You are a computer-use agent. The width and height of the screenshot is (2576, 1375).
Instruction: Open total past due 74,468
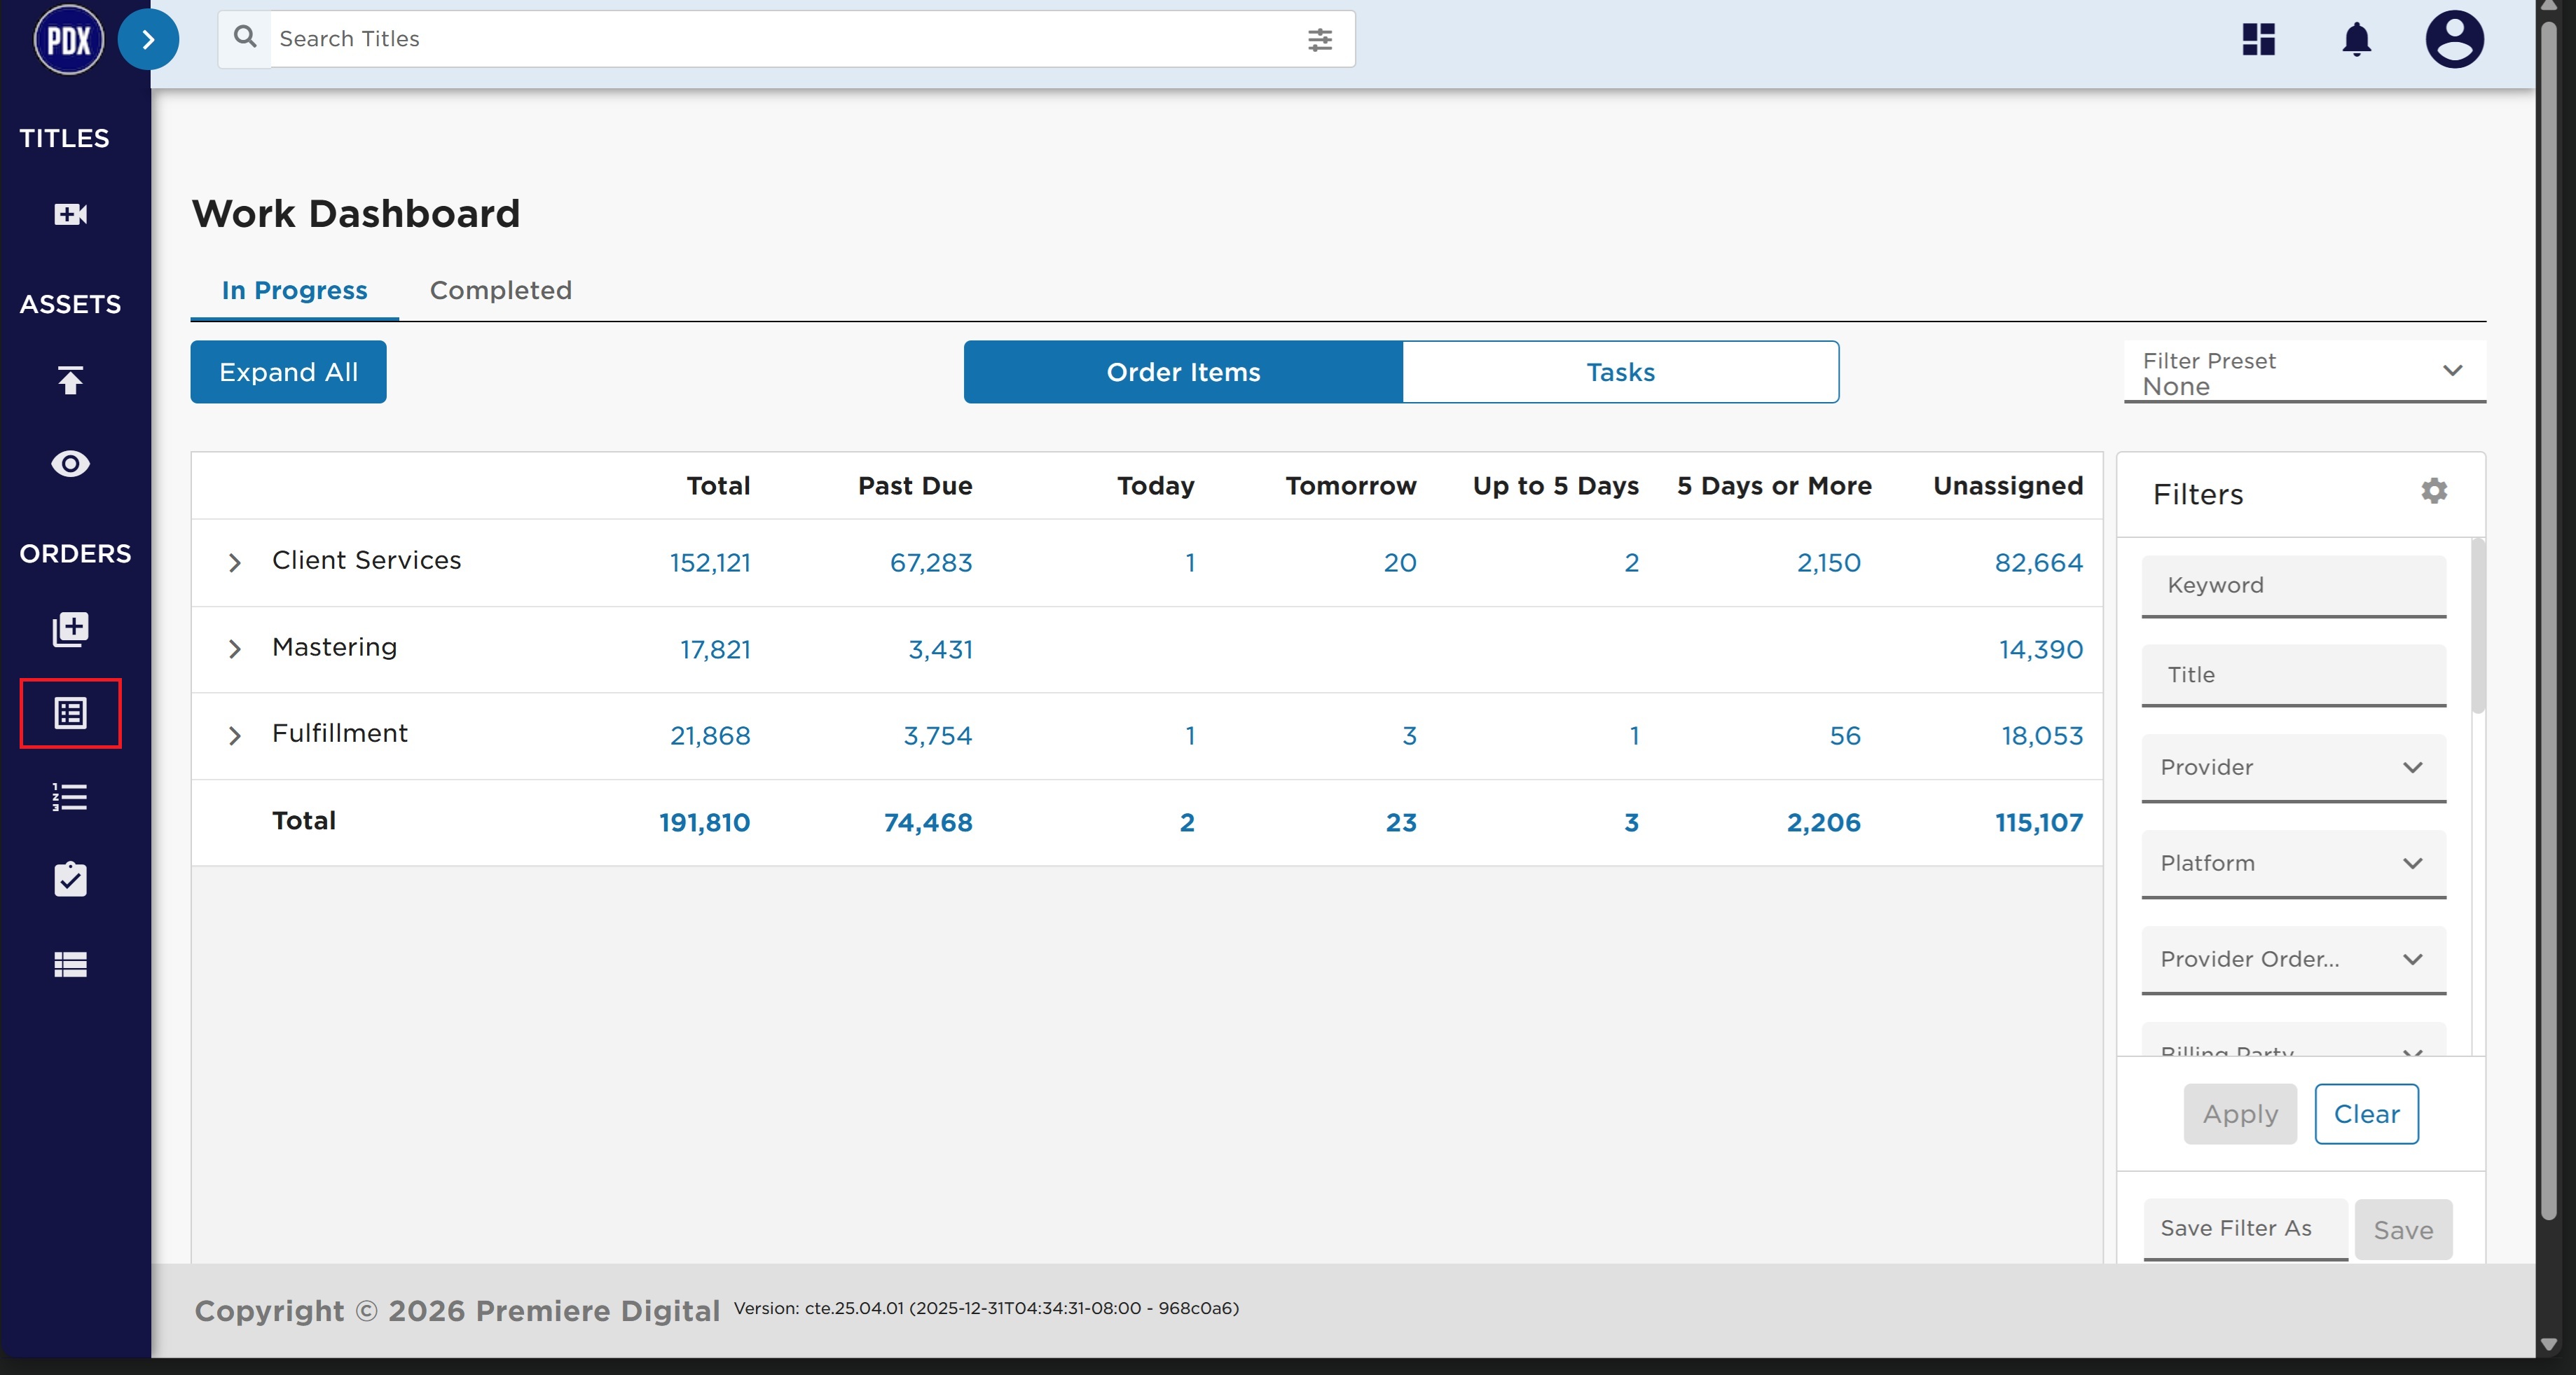928,823
